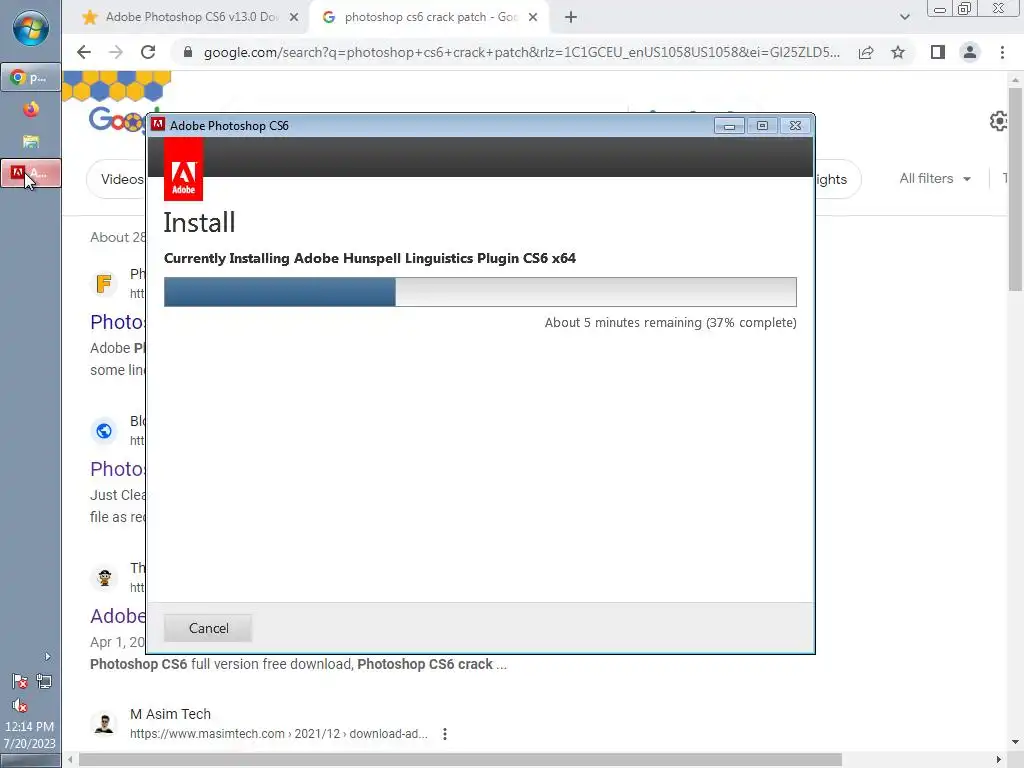
Task: Click the Install heading in the installer
Action: (199, 223)
